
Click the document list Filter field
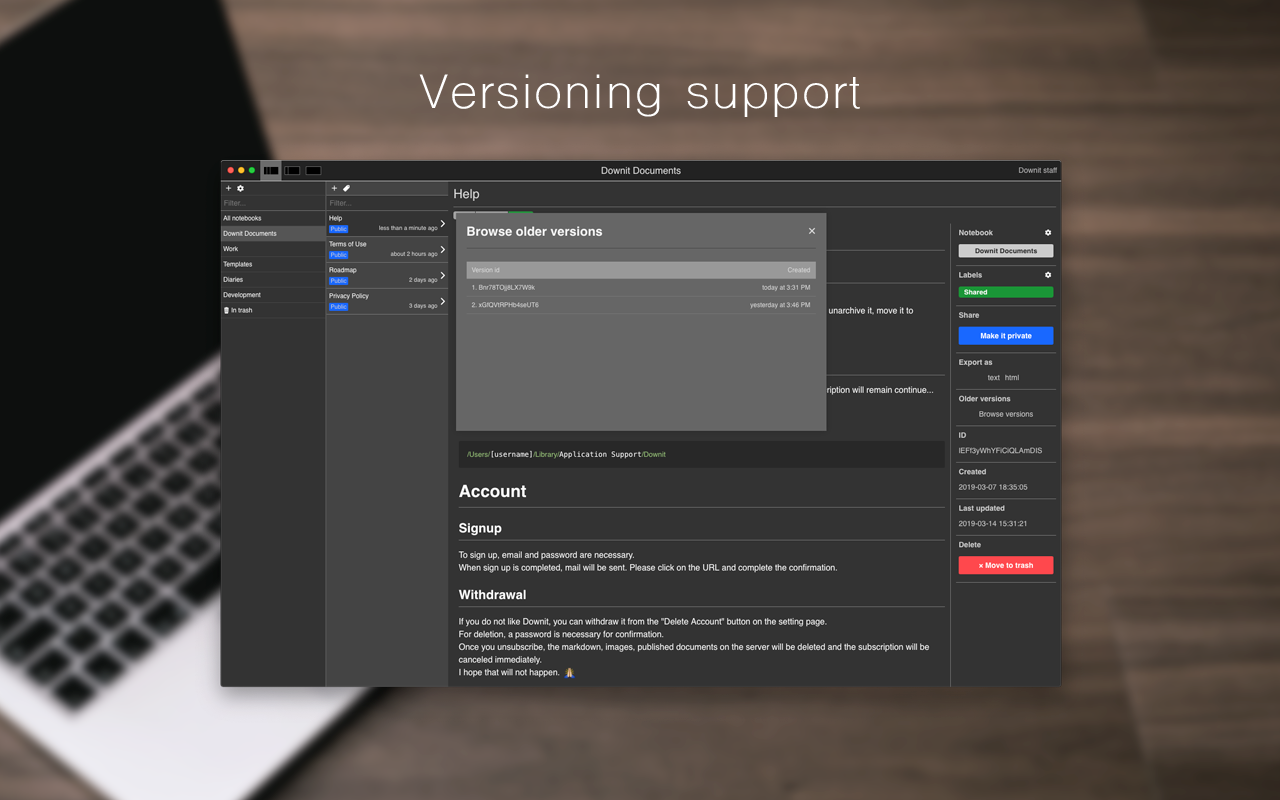click(x=386, y=203)
